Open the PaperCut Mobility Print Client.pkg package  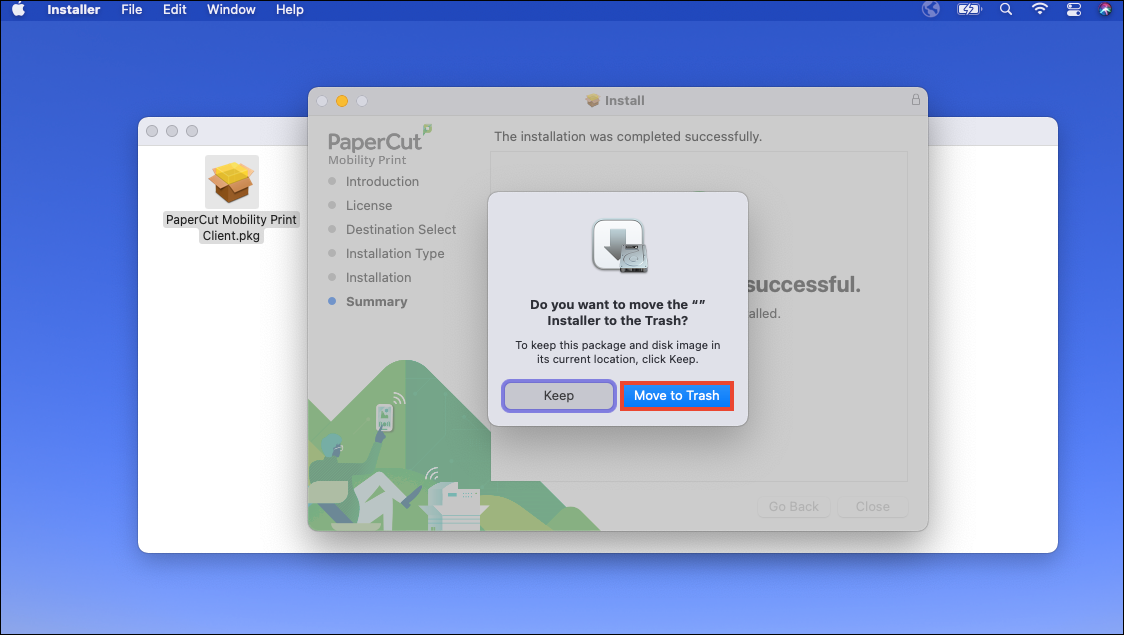pos(231,182)
